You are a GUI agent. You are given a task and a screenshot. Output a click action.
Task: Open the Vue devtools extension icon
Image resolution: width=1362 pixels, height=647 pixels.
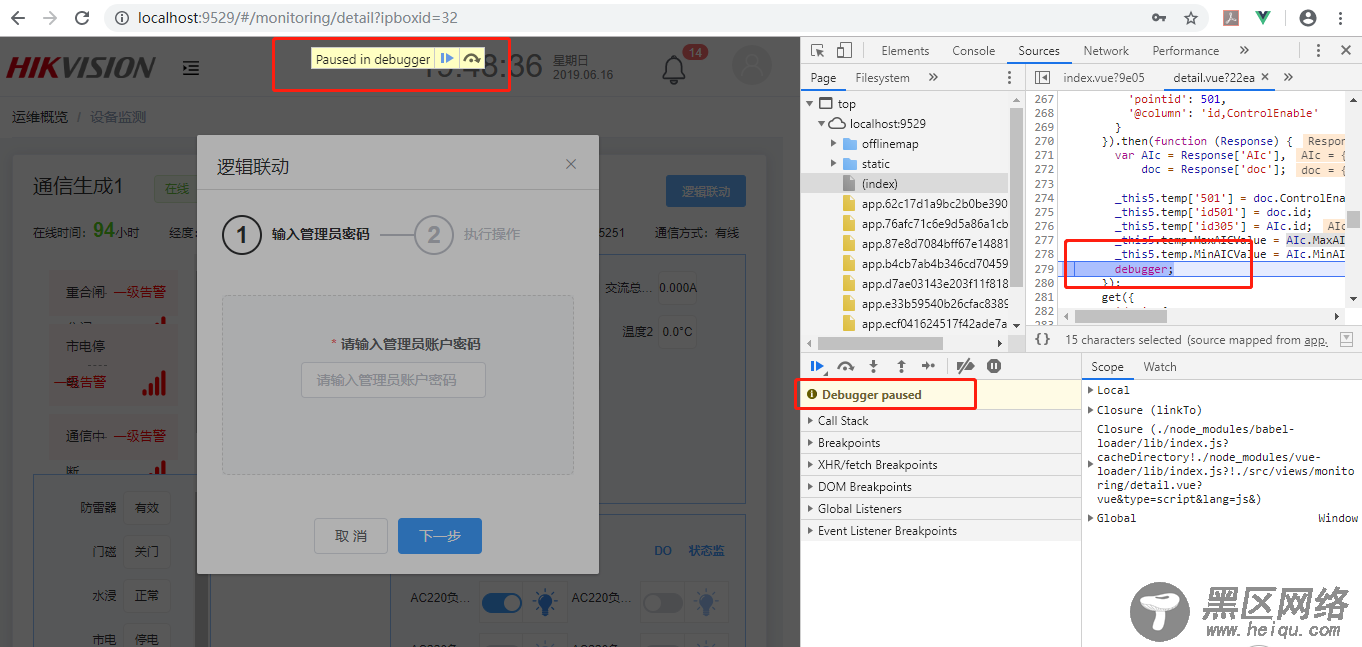pos(1263,18)
